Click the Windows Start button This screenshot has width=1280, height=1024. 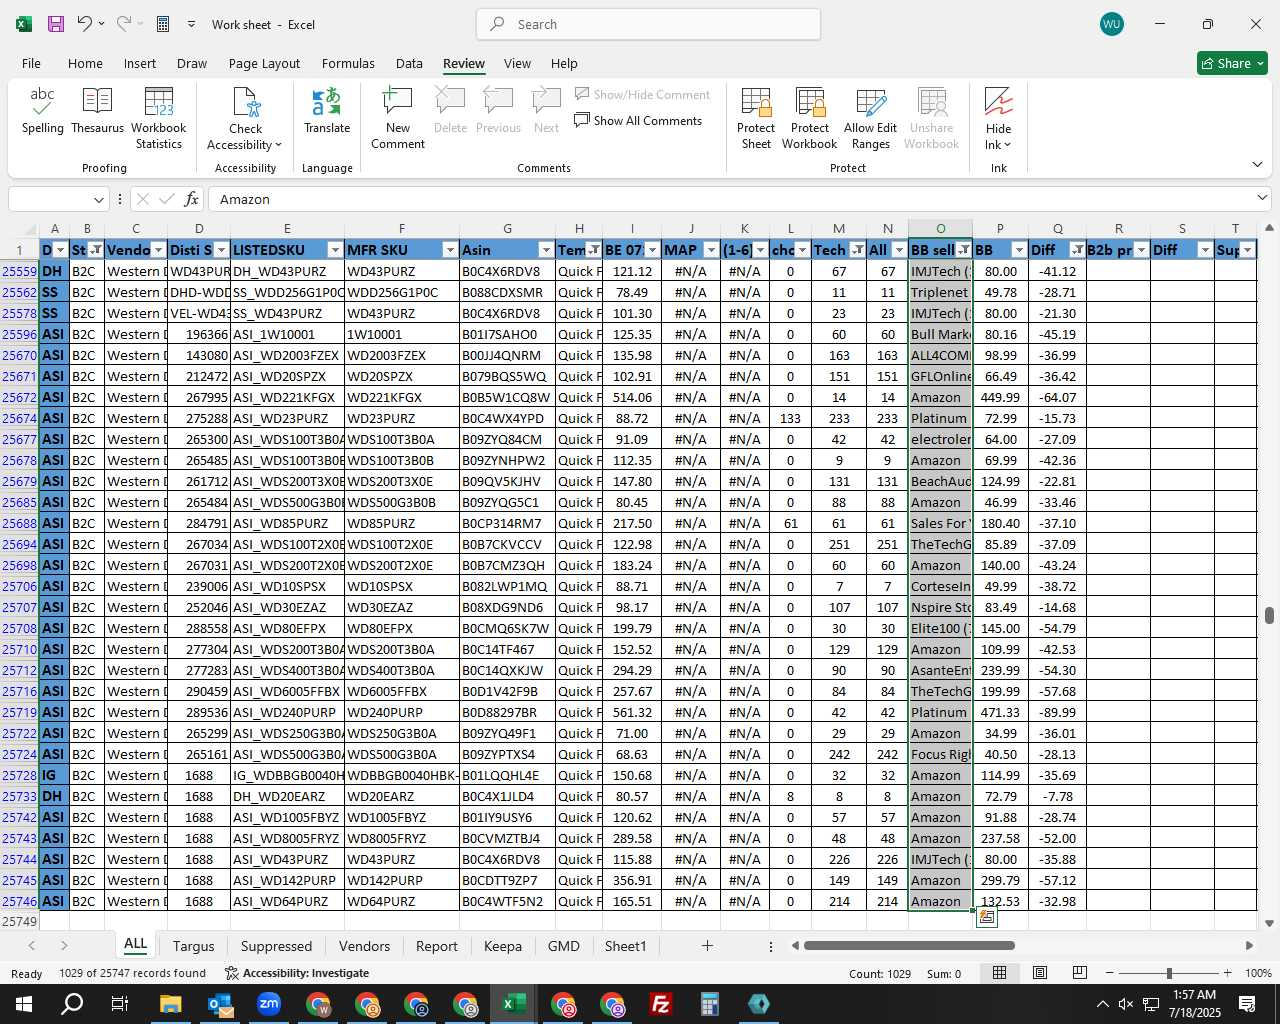pos(23,1004)
